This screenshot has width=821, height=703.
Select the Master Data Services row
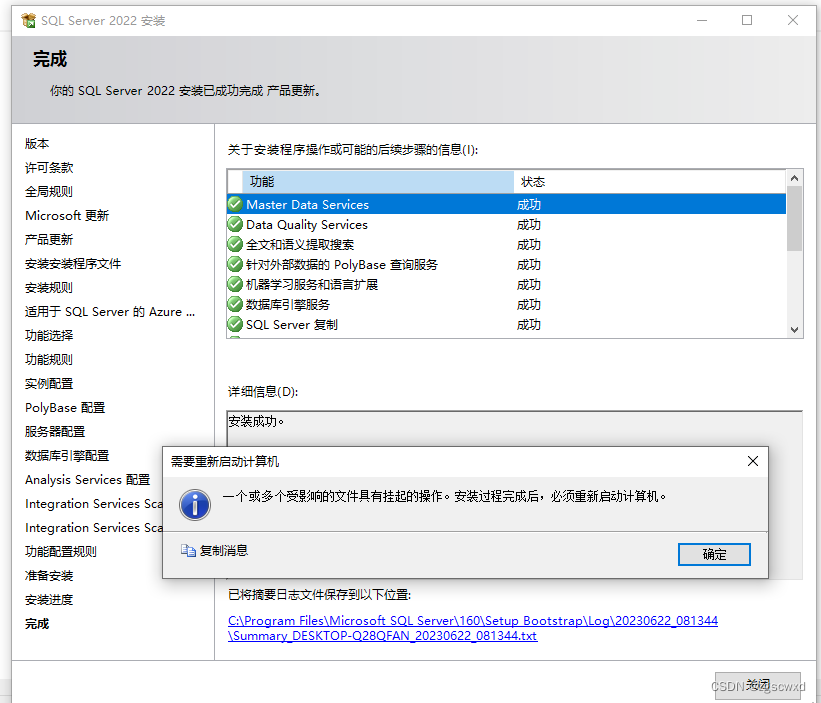point(506,204)
